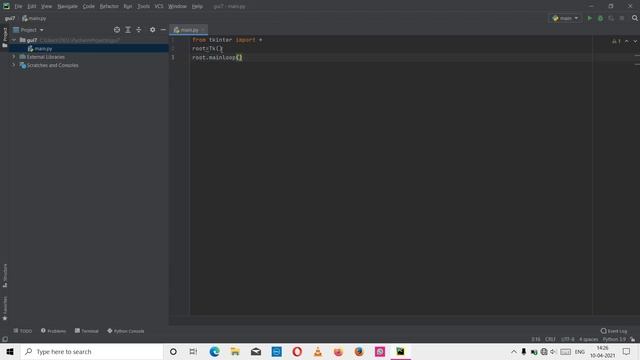Click the PyCharm icon in the taskbar

click(400, 351)
